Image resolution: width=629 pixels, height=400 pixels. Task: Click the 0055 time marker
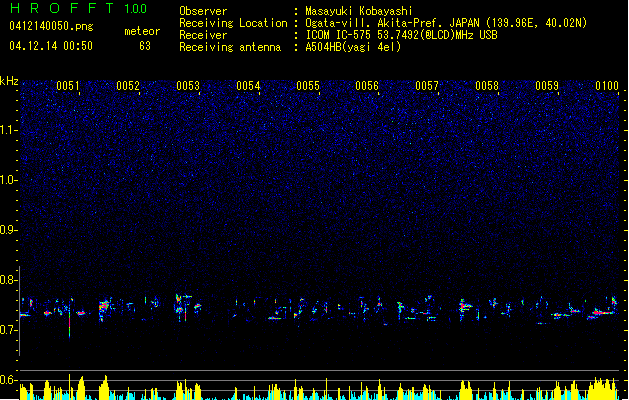click(308, 85)
